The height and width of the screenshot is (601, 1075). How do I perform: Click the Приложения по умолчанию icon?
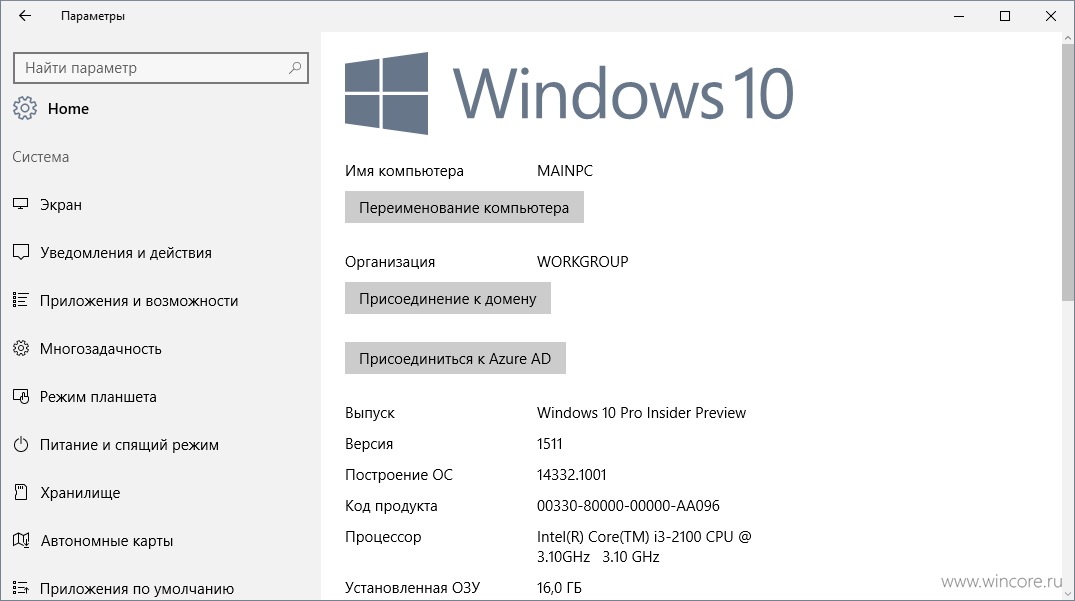coord(21,588)
